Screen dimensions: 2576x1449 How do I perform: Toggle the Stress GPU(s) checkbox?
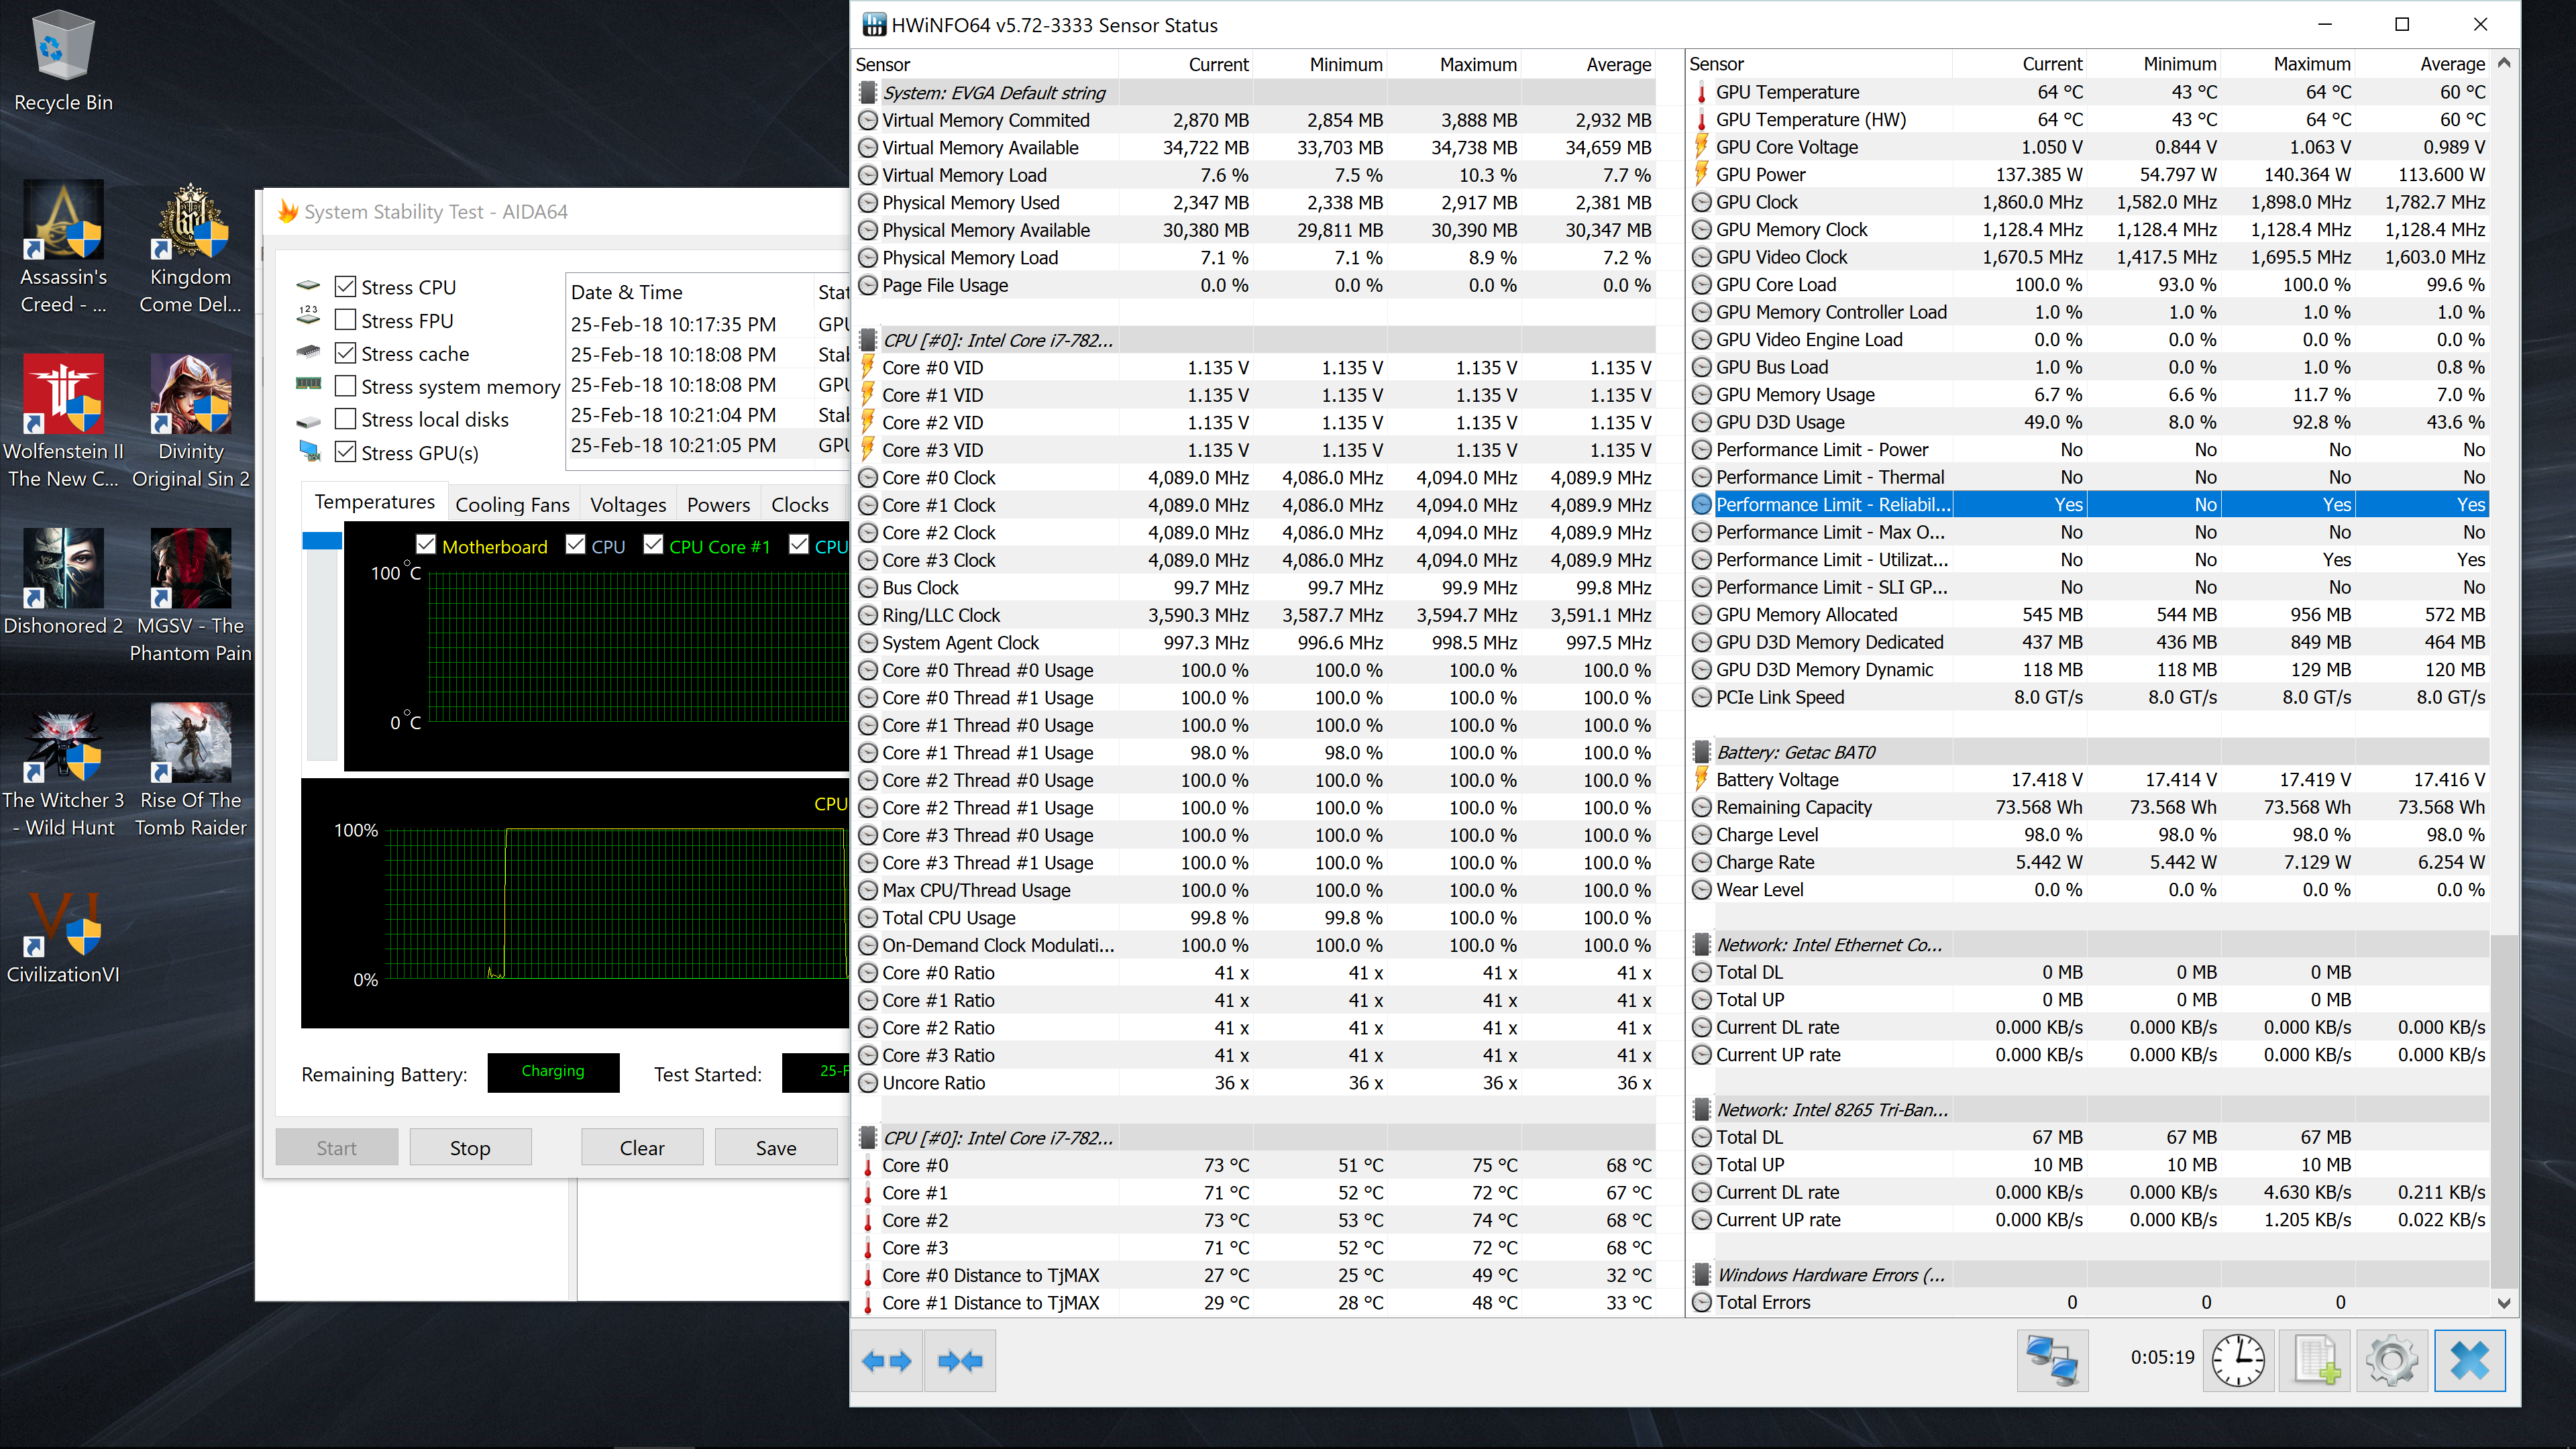tap(345, 452)
